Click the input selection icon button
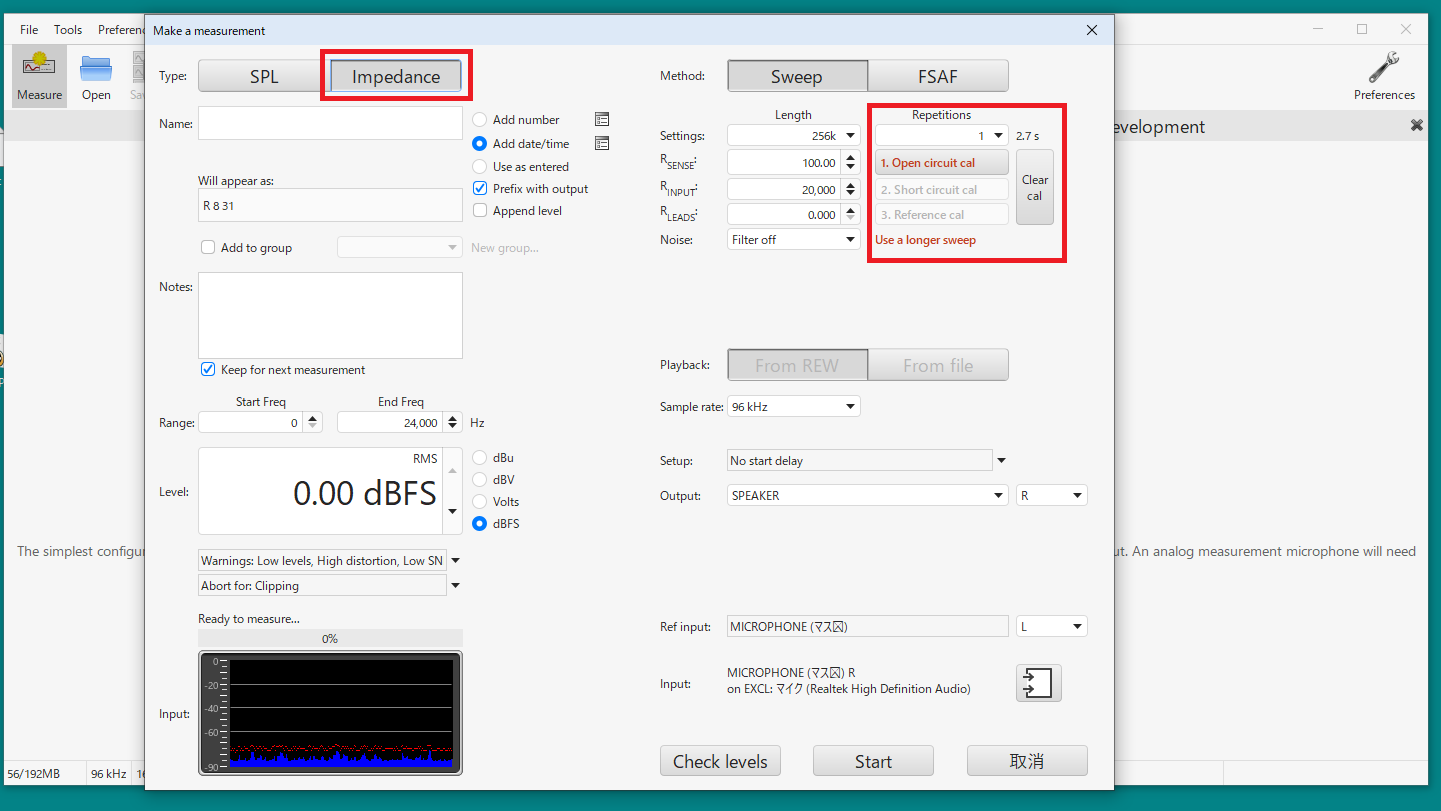This screenshot has height=811, width=1441. [1038, 683]
